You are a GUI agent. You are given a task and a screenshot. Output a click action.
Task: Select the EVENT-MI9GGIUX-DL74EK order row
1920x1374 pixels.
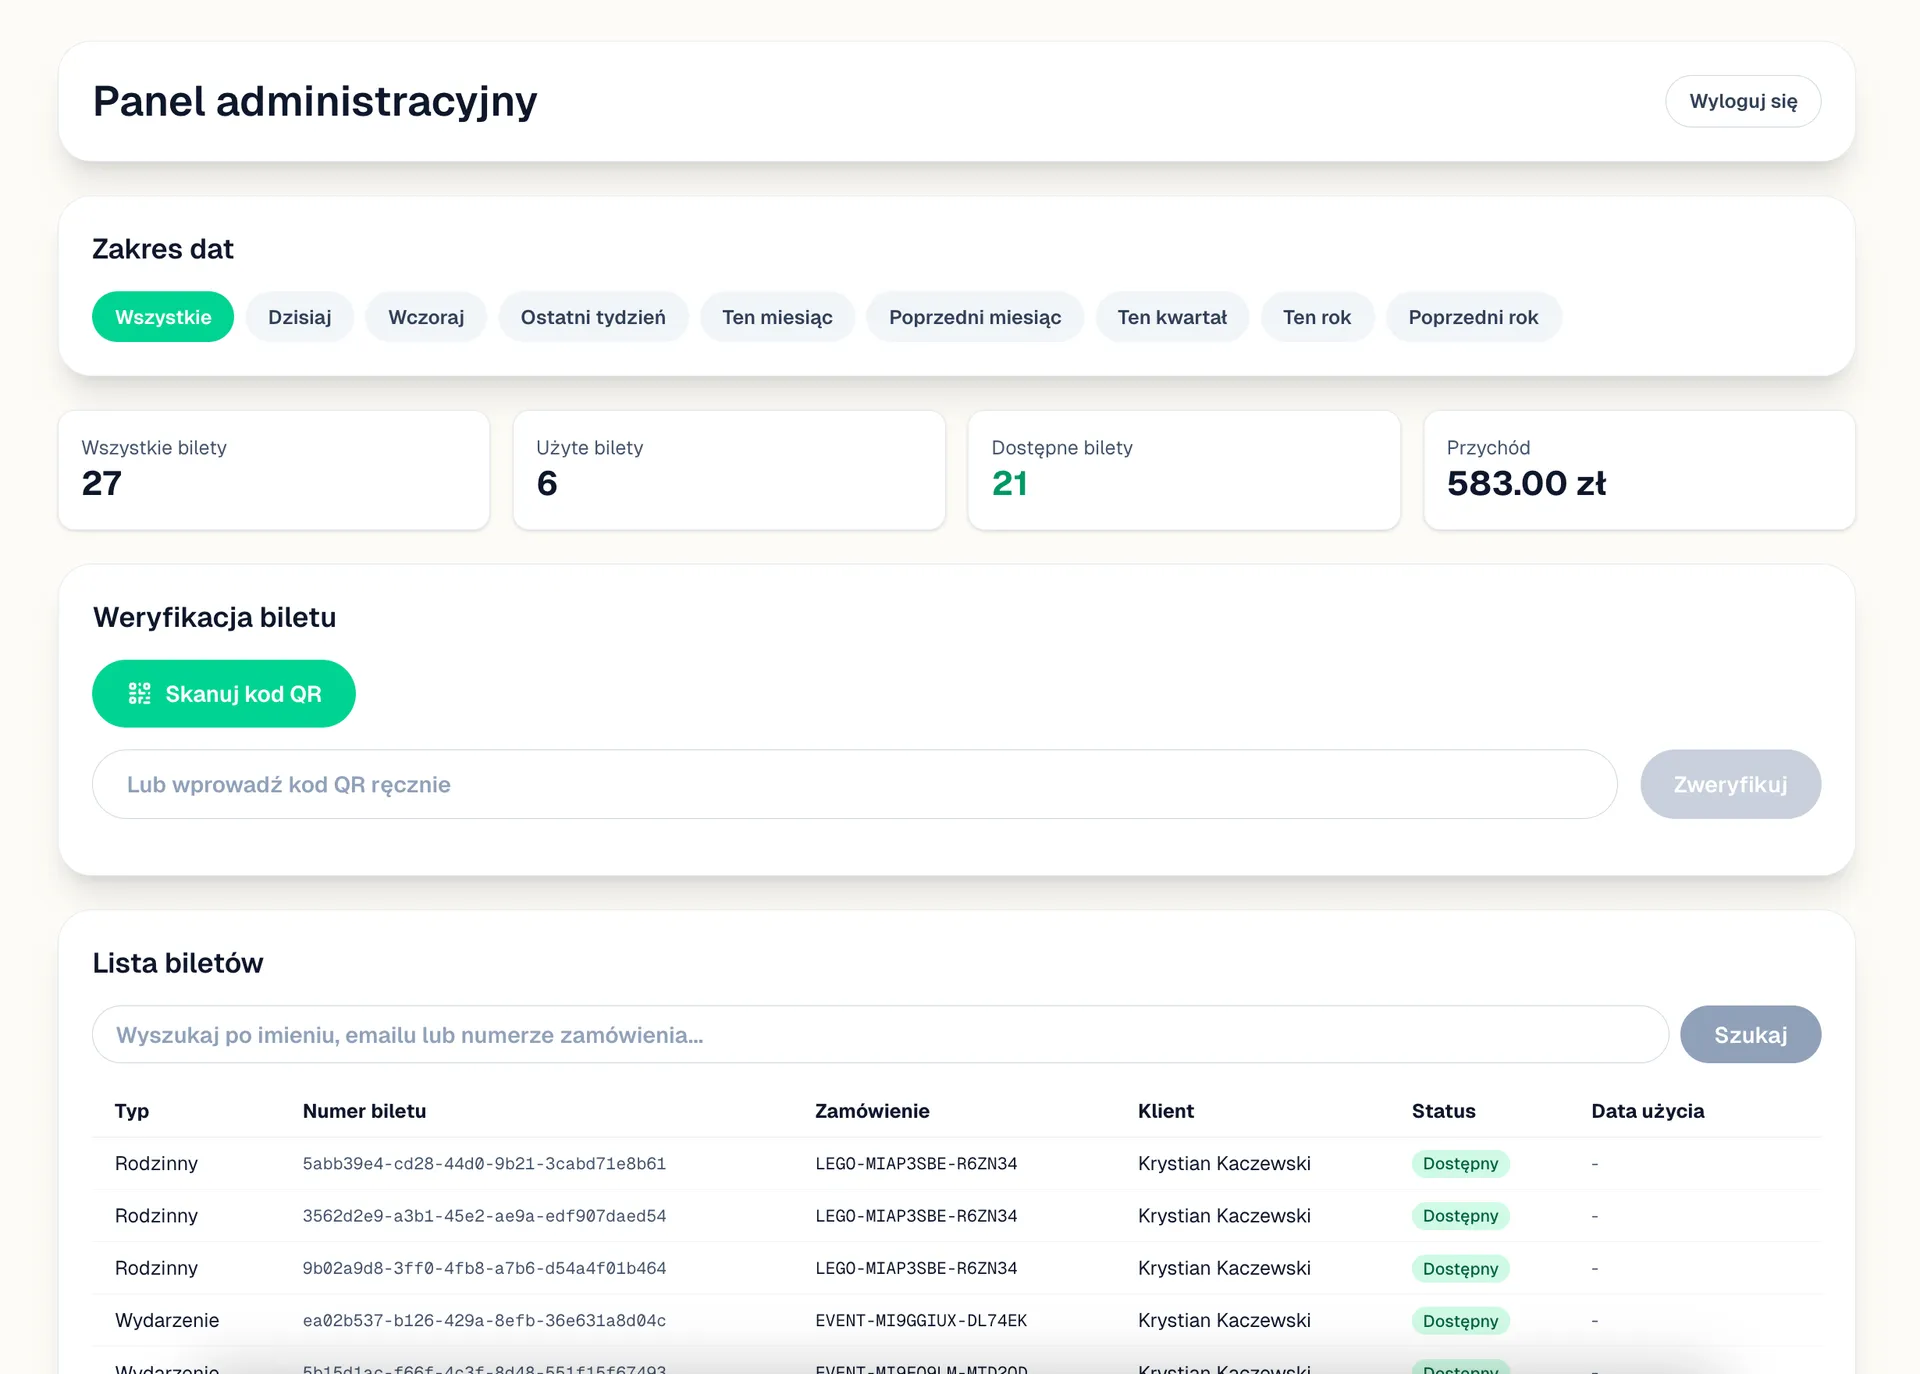(921, 1321)
